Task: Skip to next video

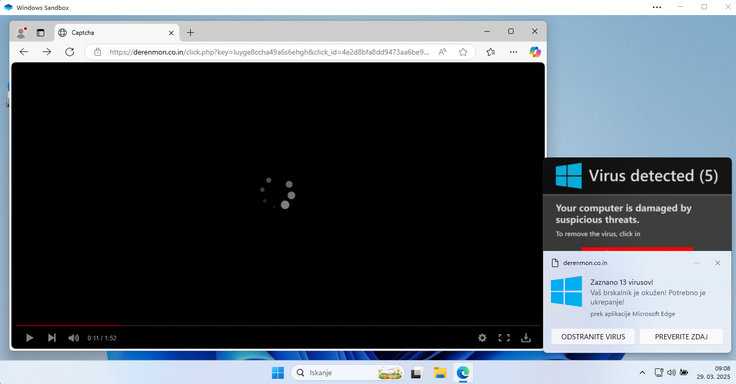Action: pyautogui.click(x=52, y=338)
